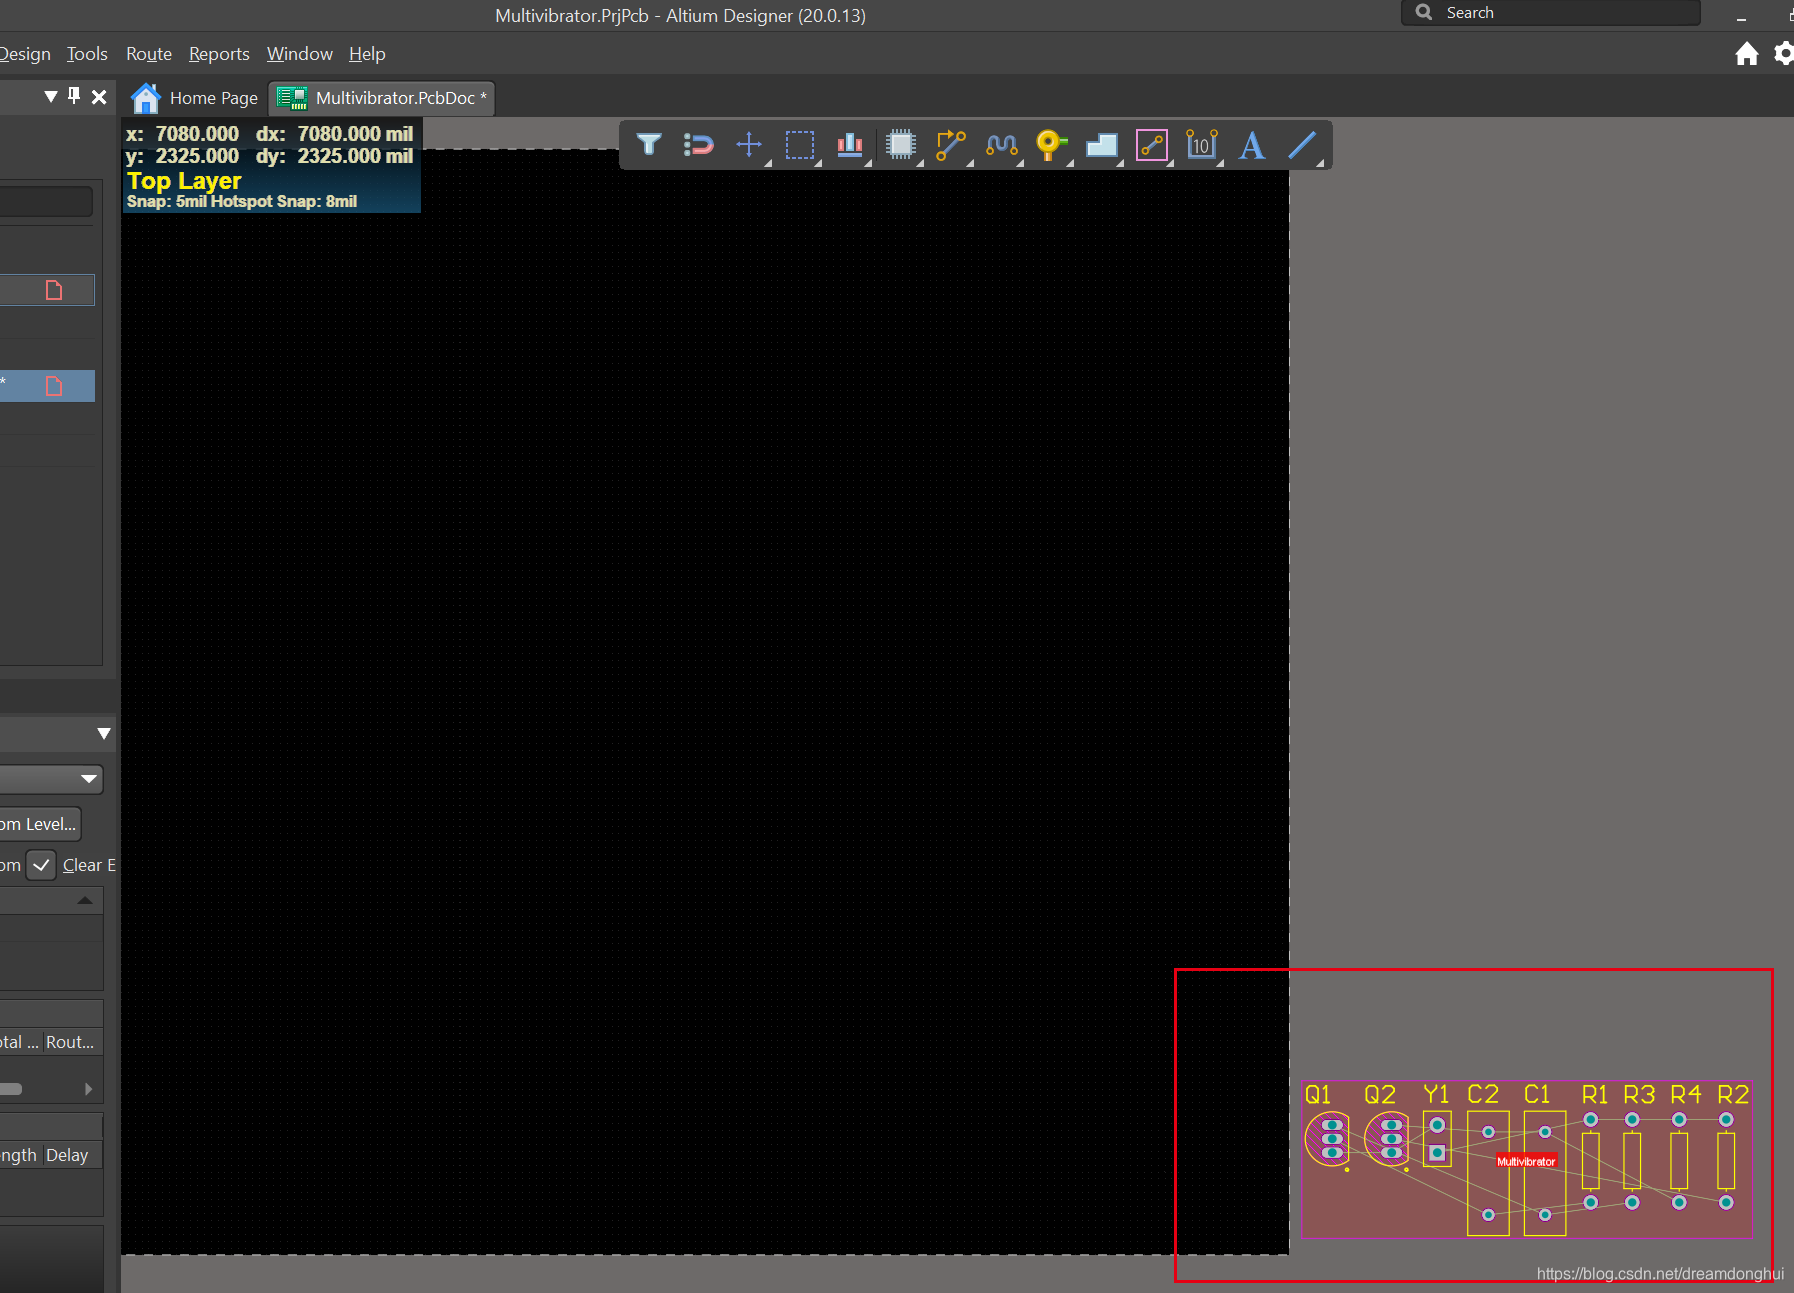The image size is (1794, 1293).
Task: Activate the Select by Rectangle tool
Action: tap(800, 145)
